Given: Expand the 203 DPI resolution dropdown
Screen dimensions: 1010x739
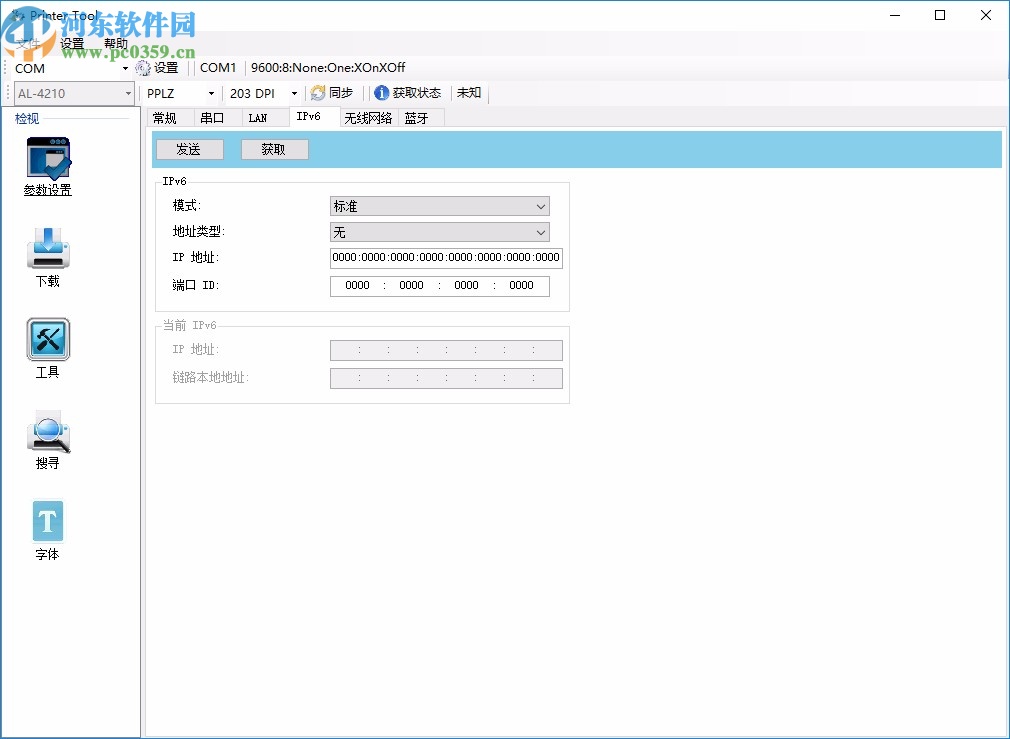Looking at the screenshot, I should (x=291, y=92).
